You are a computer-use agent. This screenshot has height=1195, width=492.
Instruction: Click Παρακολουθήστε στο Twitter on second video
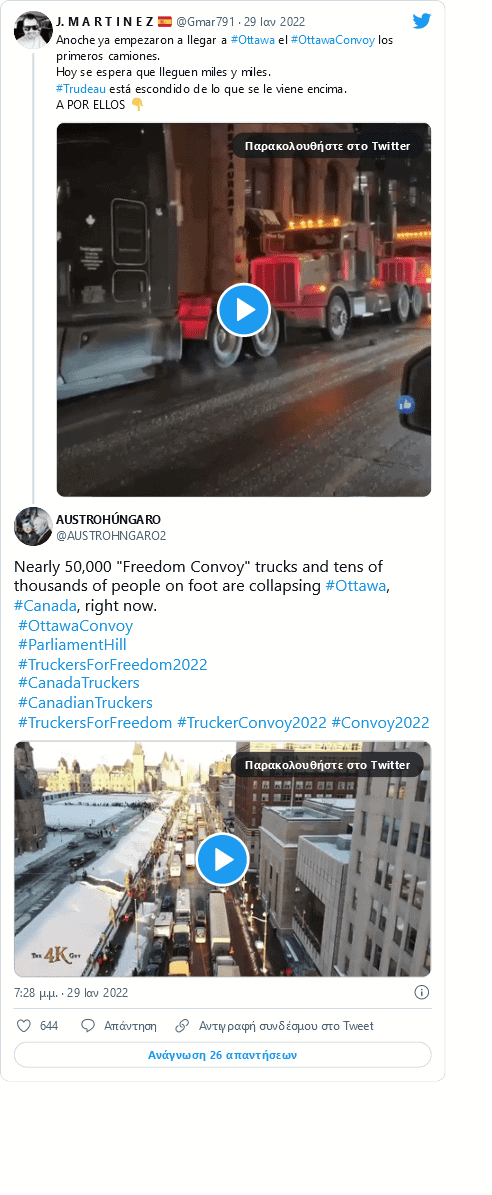point(327,765)
